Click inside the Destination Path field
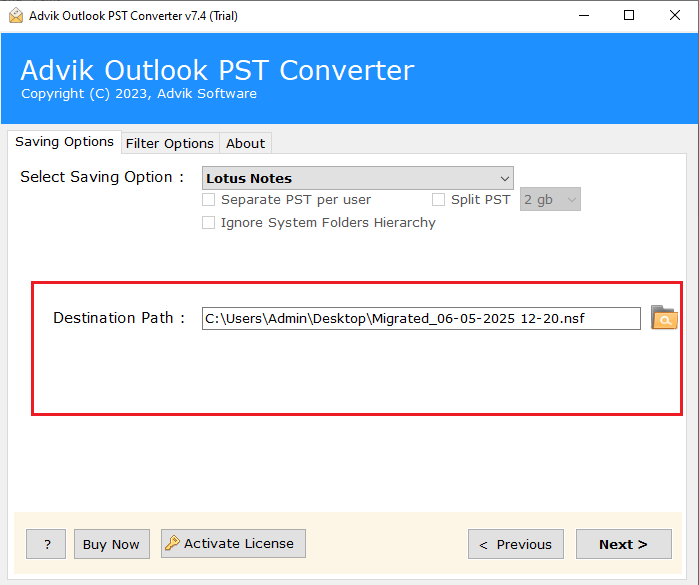The height and width of the screenshot is (585, 699). click(421, 318)
